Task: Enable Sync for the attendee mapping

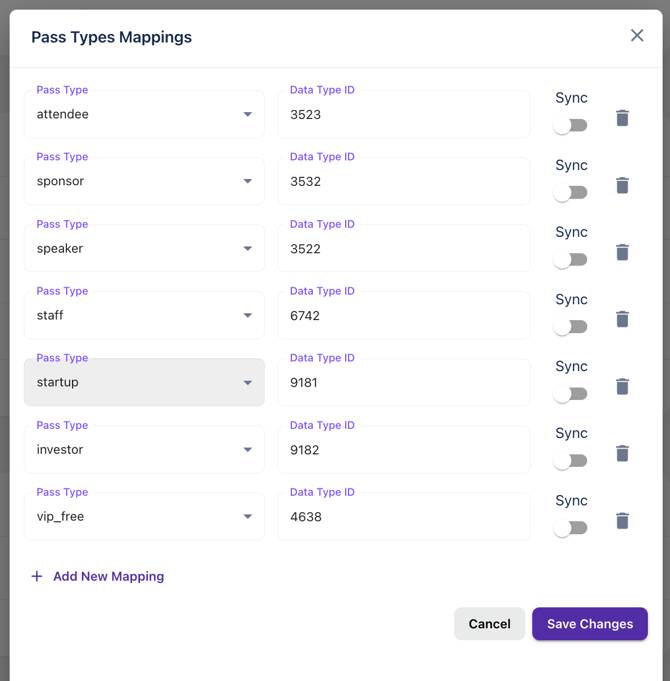Action: click(571, 126)
